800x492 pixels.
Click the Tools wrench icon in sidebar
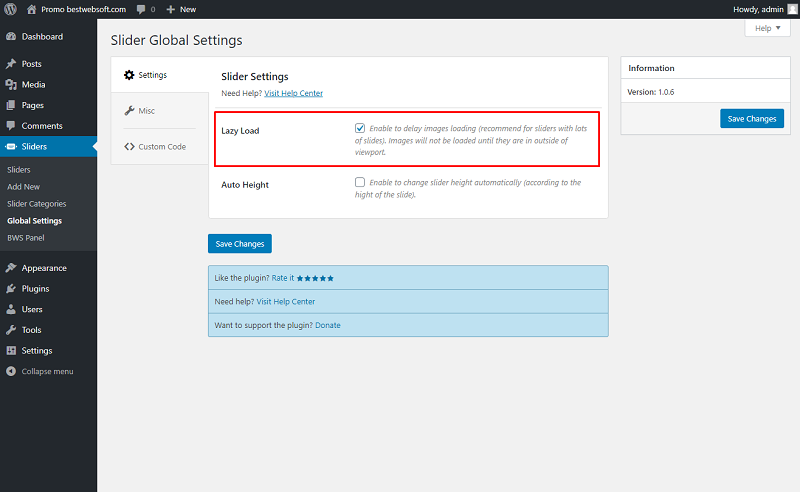[11, 330]
